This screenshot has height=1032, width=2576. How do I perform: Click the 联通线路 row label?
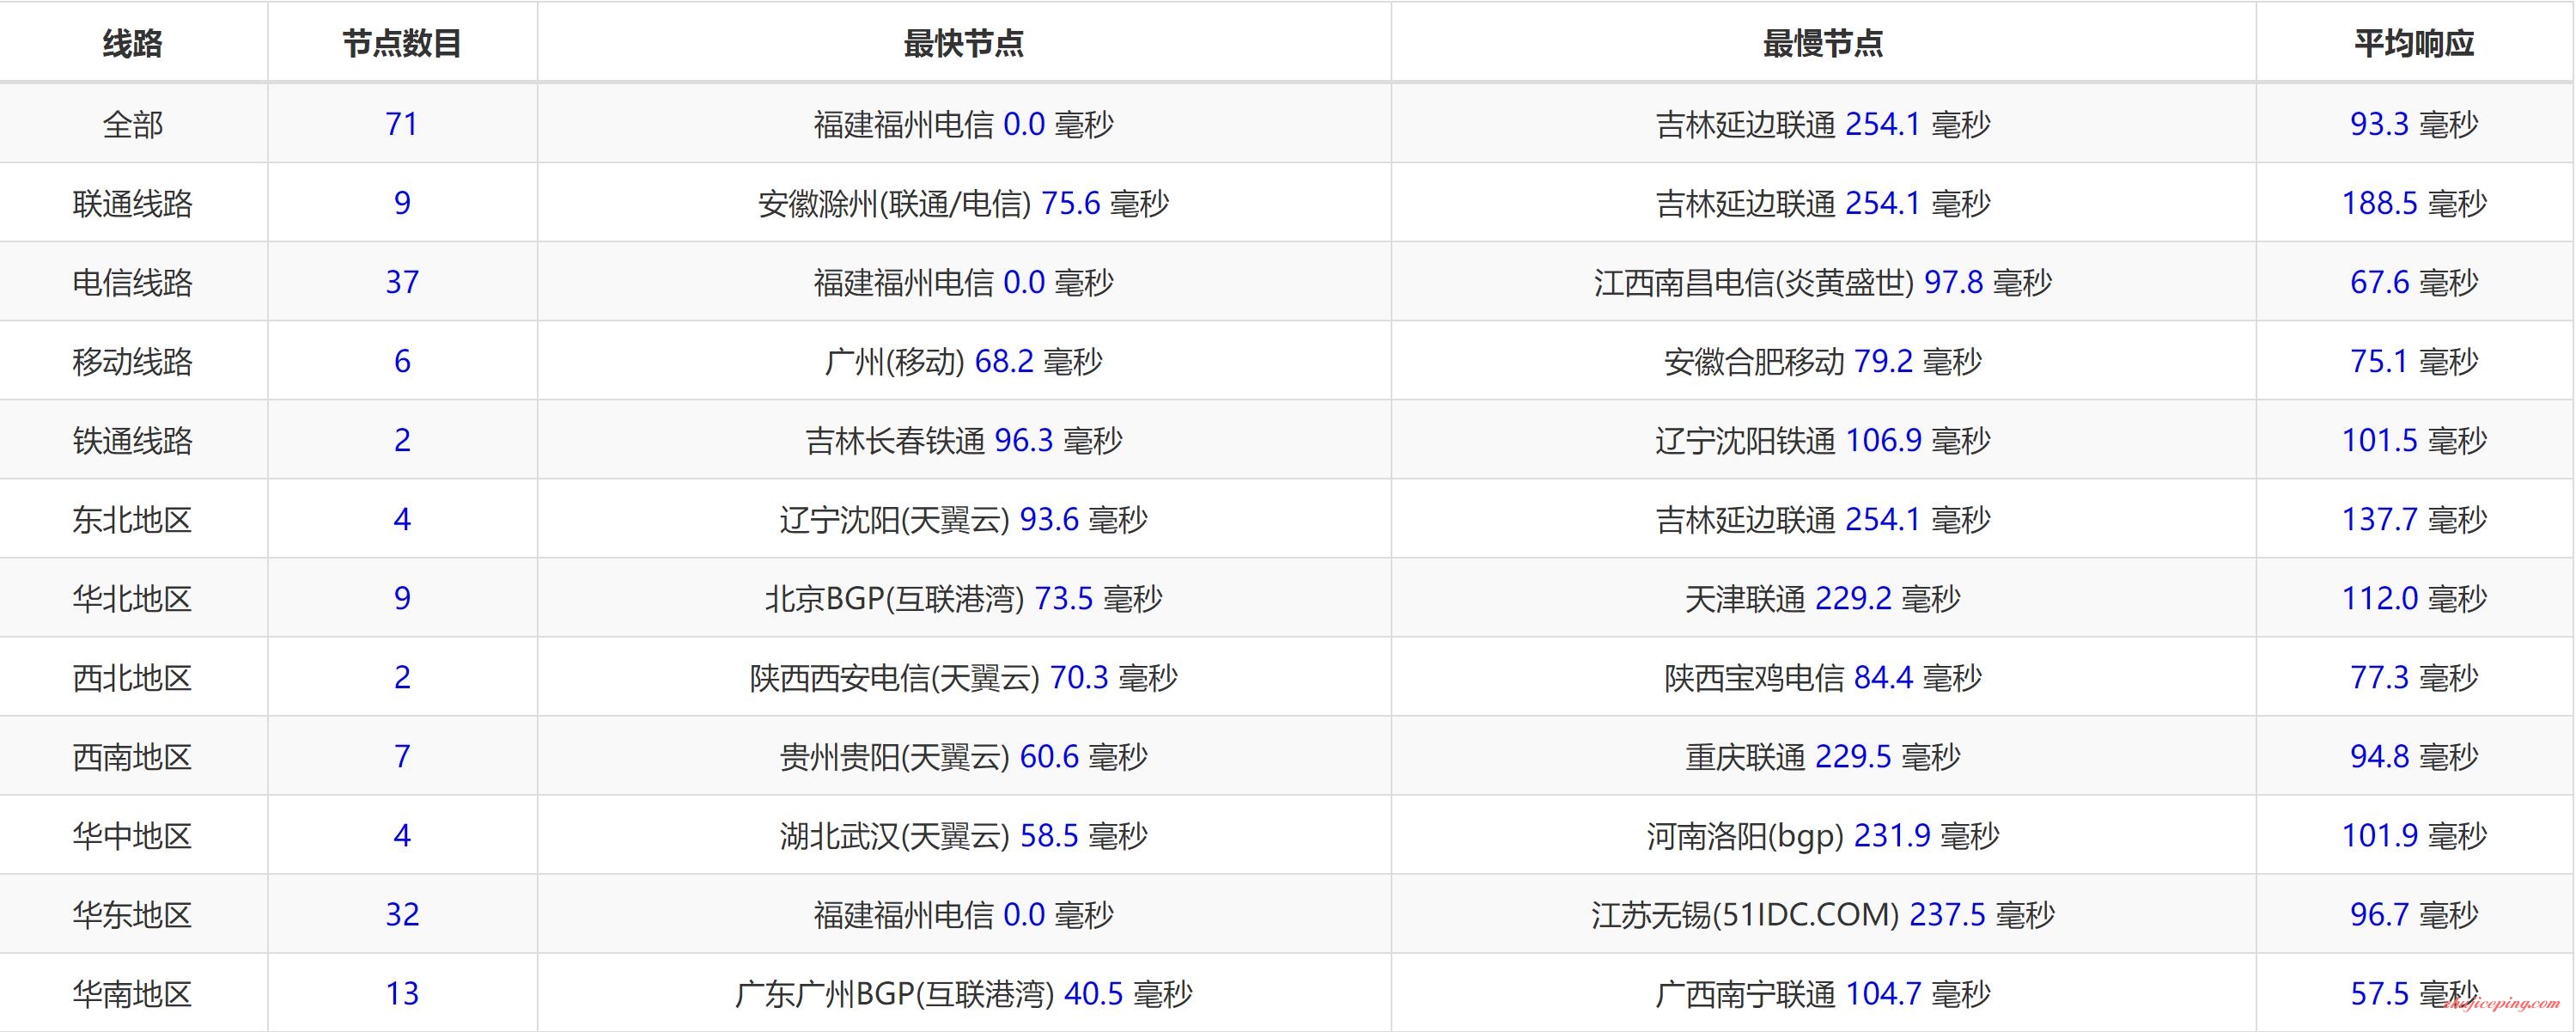(x=132, y=203)
